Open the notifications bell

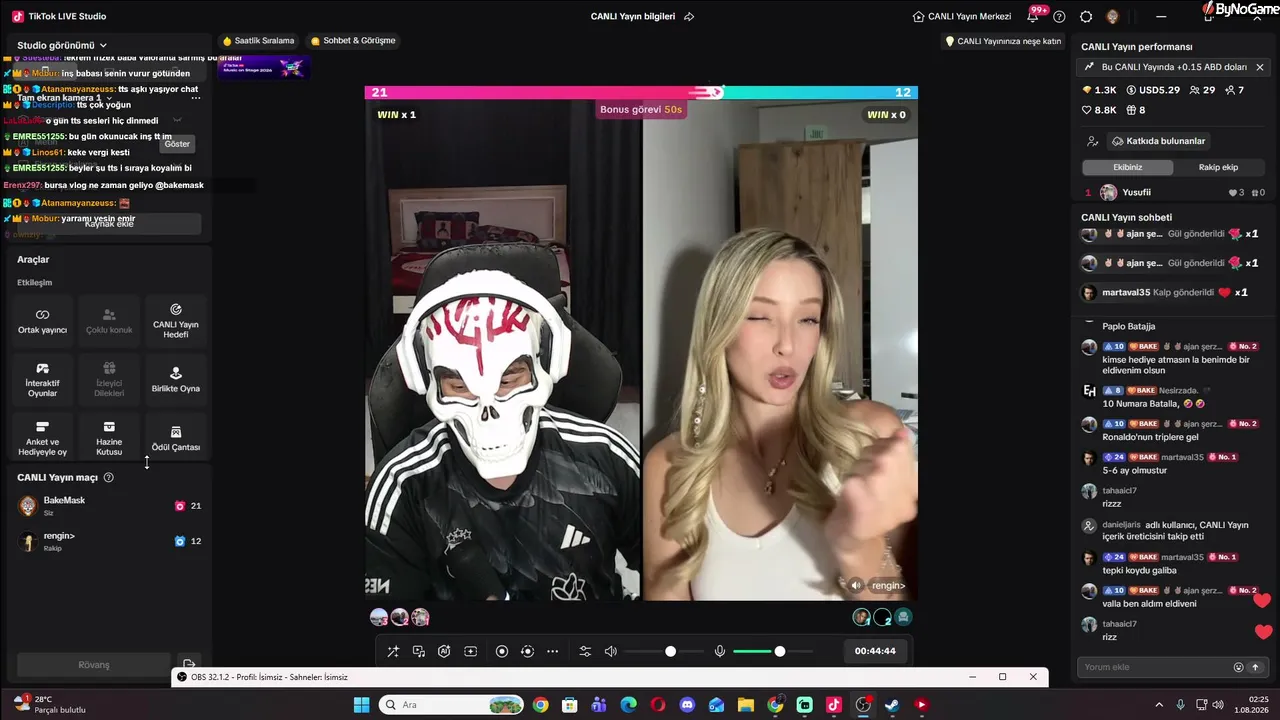tap(1033, 16)
